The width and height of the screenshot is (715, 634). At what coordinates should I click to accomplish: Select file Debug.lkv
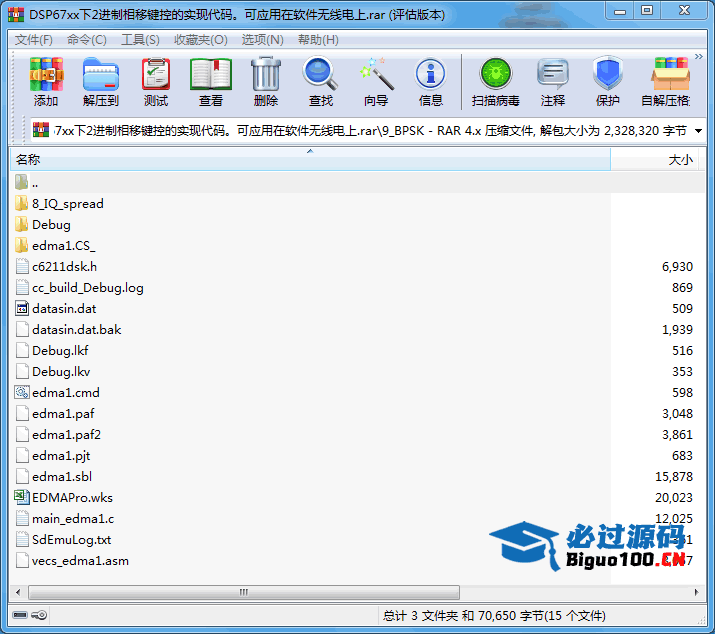52,371
